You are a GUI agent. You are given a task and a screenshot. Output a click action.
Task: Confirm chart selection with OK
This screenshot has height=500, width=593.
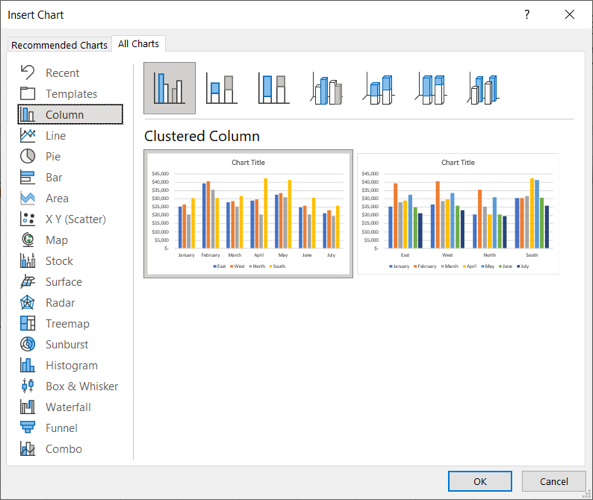tap(480, 481)
